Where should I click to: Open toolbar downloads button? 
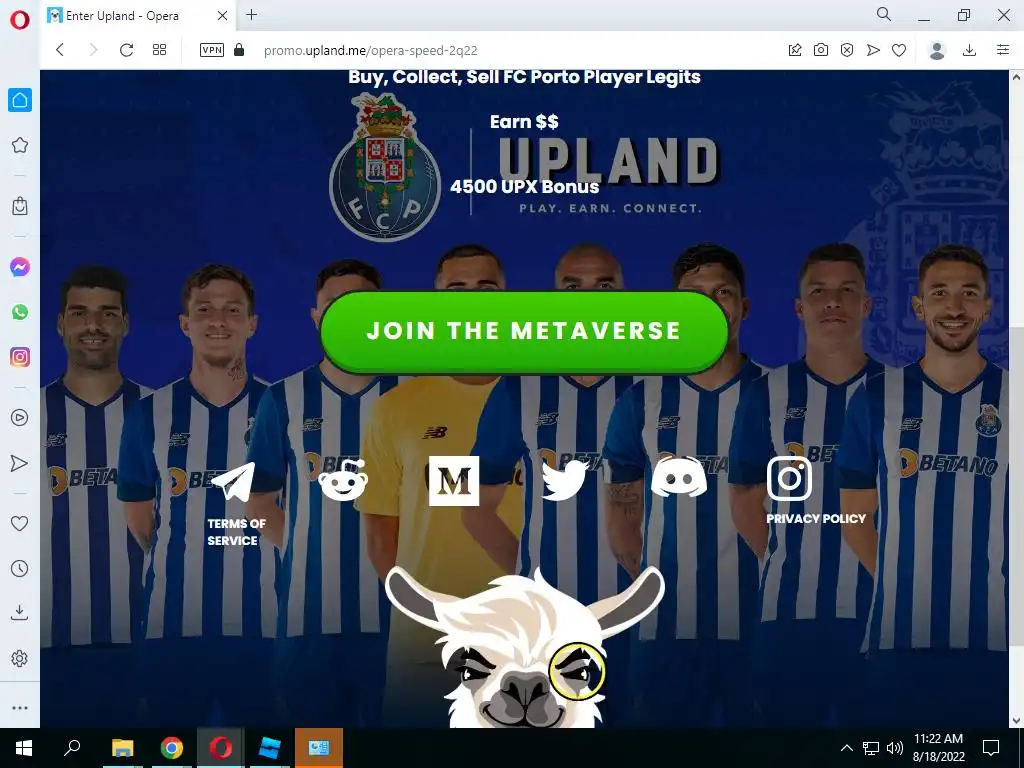[x=970, y=50]
